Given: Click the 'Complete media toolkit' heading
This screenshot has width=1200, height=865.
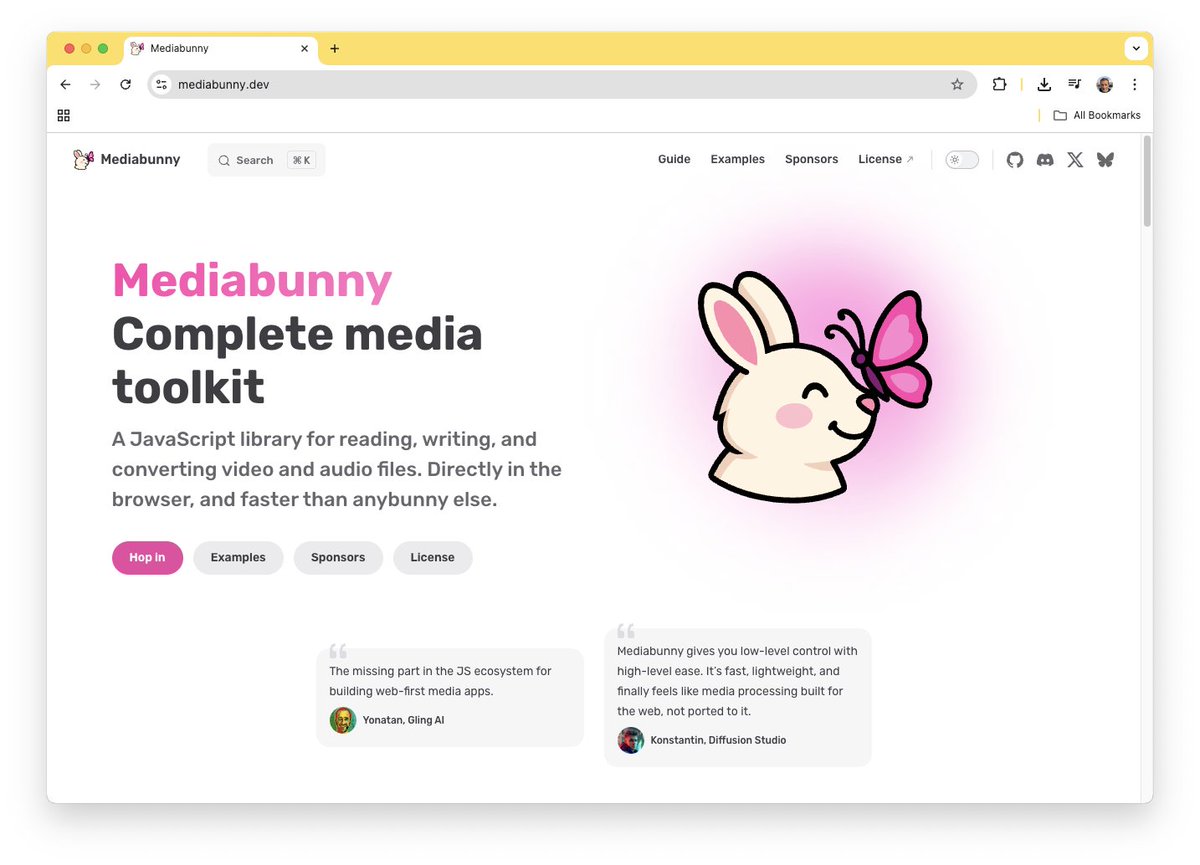Looking at the screenshot, I should pyautogui.click(x=297, y=360).
